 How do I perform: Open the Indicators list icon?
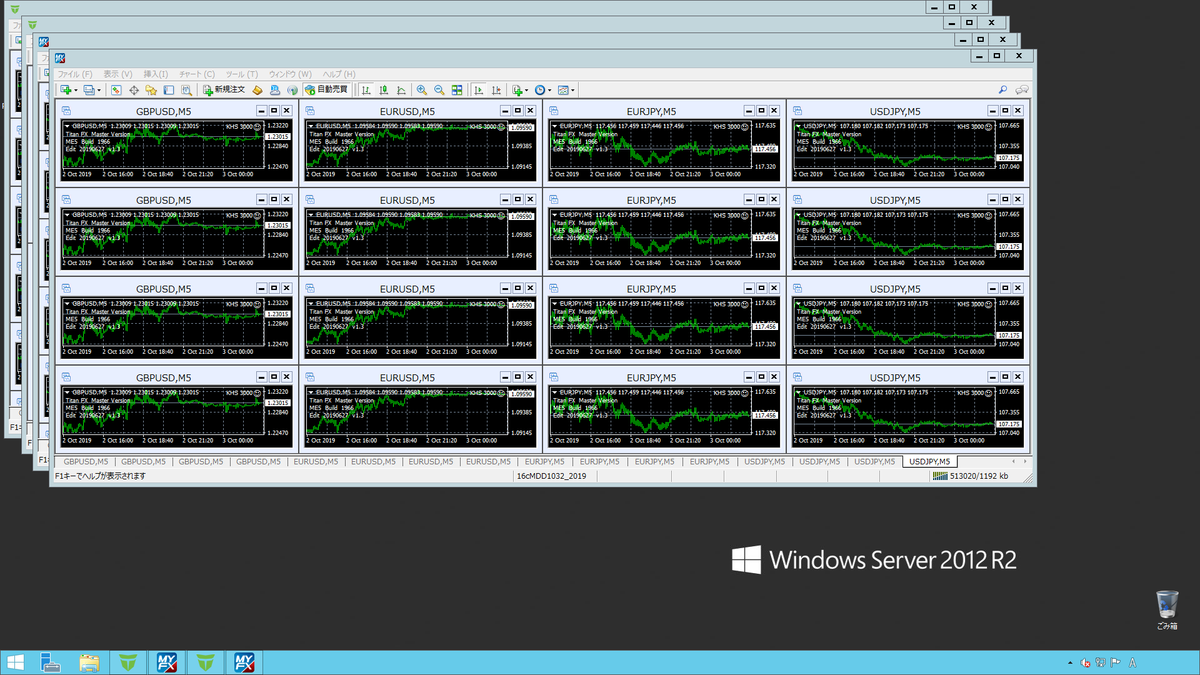pyautogui.click(x=516, y=90)
